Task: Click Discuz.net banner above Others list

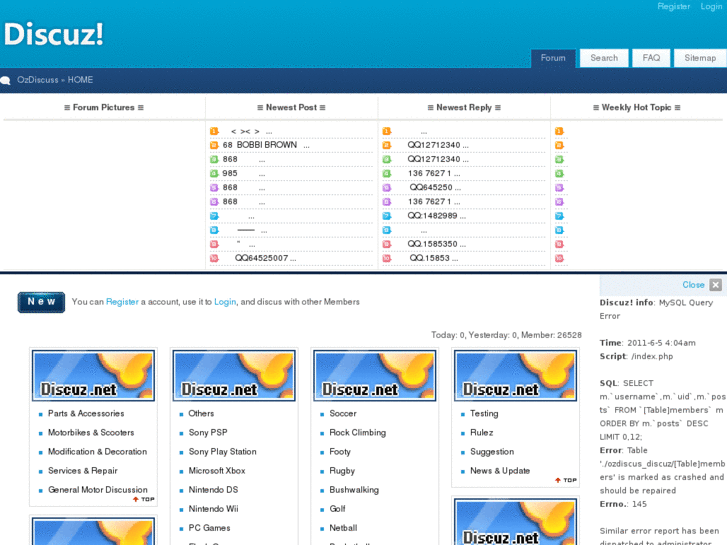Action: (234, 375)
